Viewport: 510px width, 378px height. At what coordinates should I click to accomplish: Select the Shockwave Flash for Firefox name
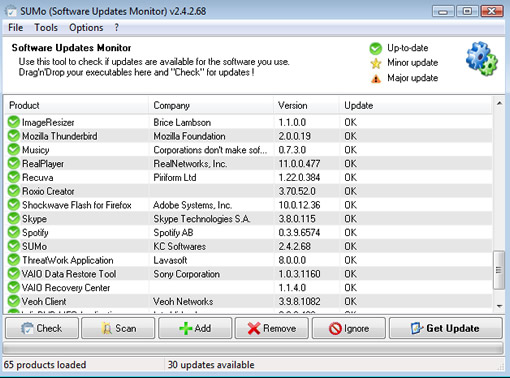(x=77, y=205)
